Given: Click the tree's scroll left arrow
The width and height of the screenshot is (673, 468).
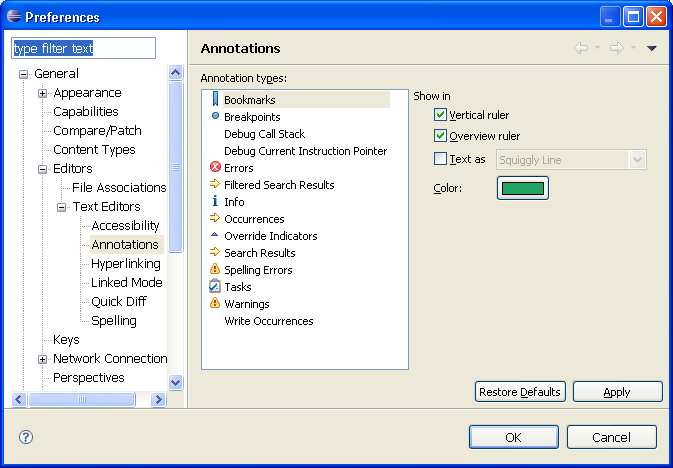Looking at the screenshot, I should click(18, 399).
